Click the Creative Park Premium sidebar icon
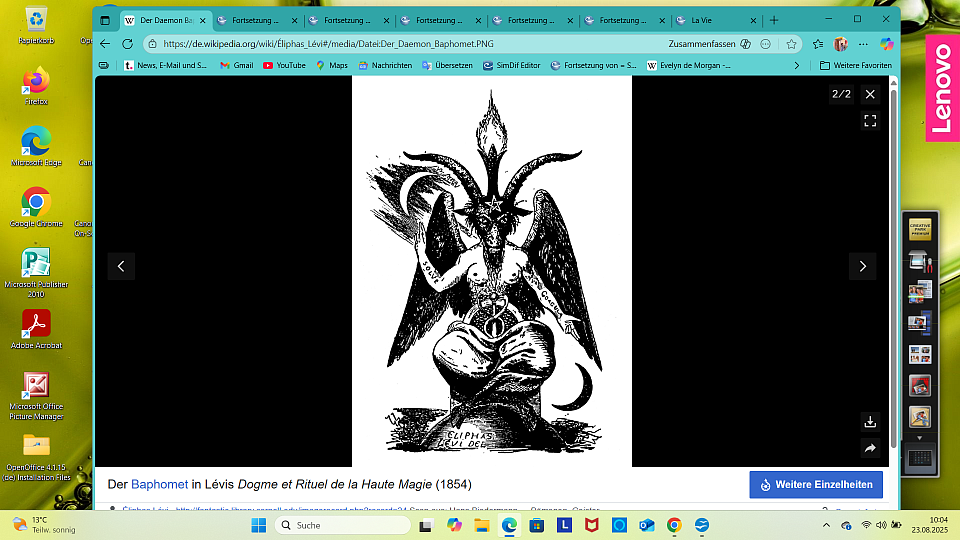 920,230
